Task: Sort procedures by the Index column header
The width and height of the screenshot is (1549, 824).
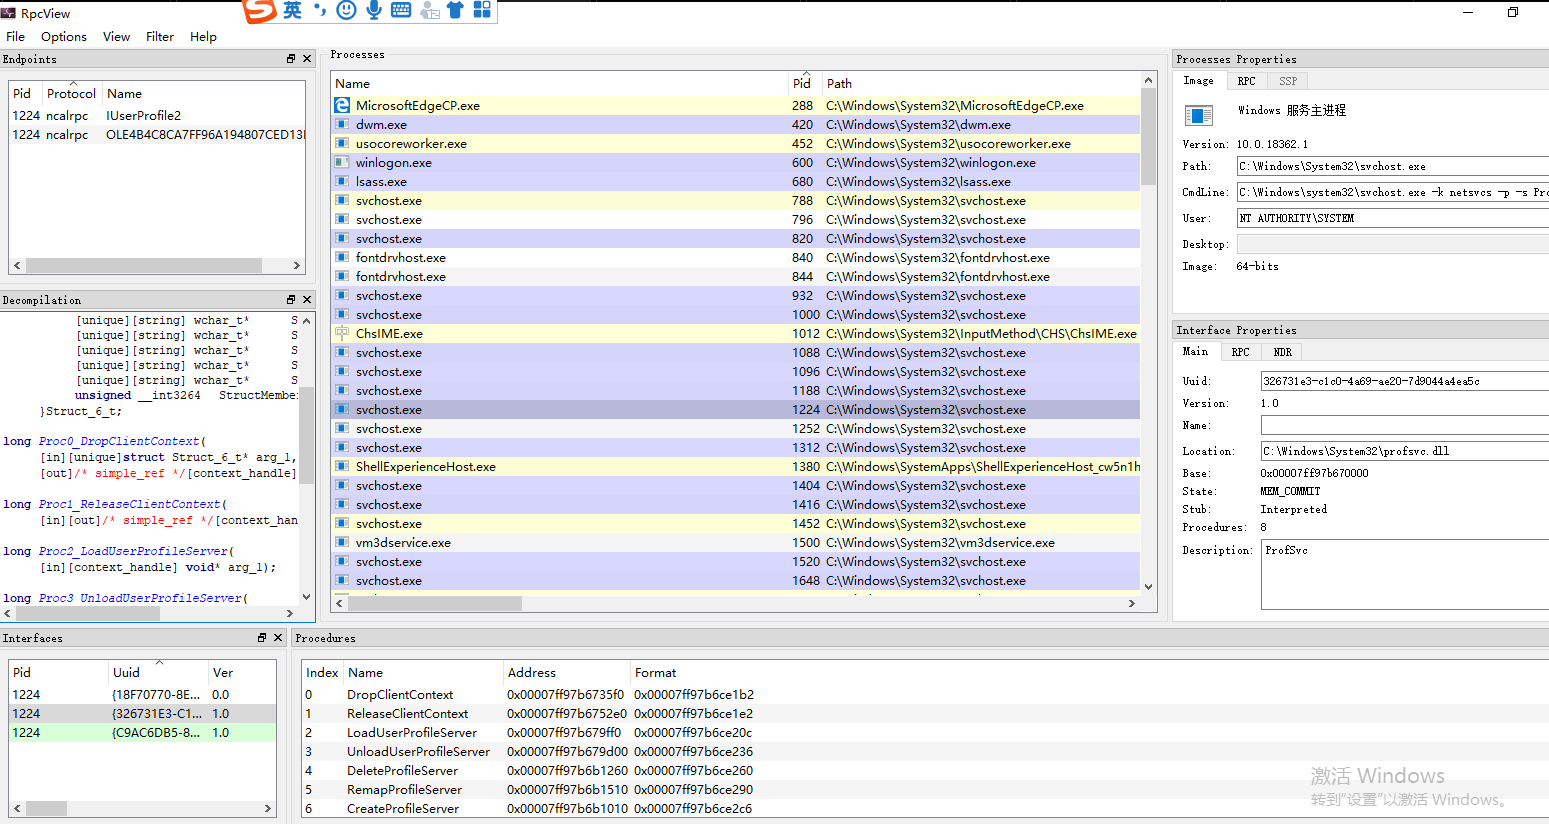Action: [x=322, y=672]
